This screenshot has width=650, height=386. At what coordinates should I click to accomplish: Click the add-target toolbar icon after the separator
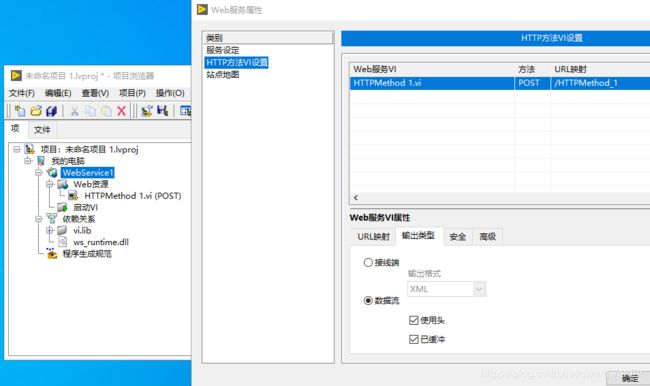(x=147, y=111)
